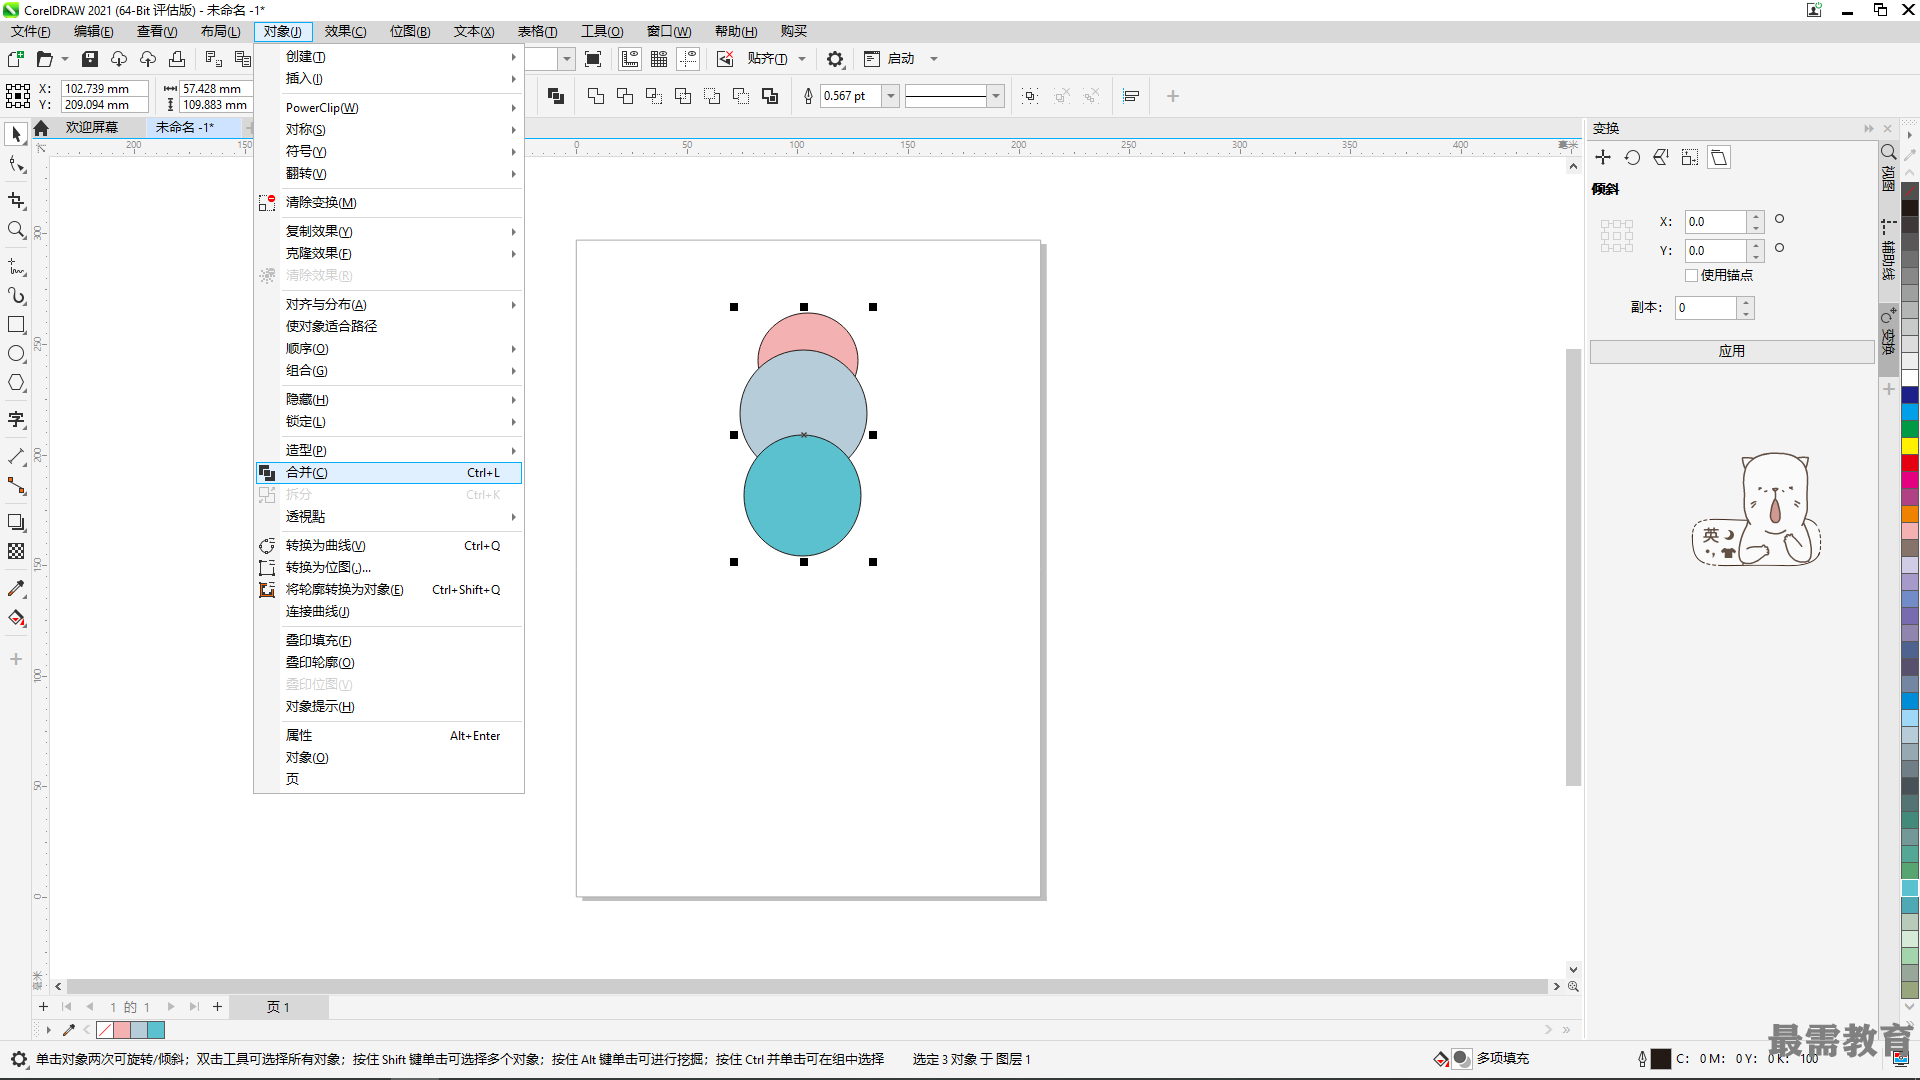Switch to the 欢迎屏幕 tab
This screenshot has width=1920, height=1080.
click(x=92, y=128)
